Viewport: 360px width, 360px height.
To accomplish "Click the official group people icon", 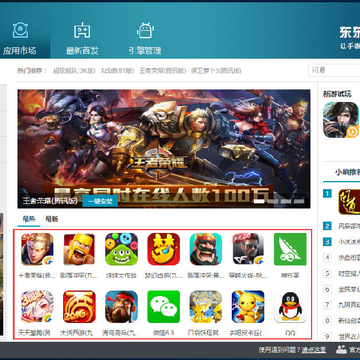I will coord(341,350).
